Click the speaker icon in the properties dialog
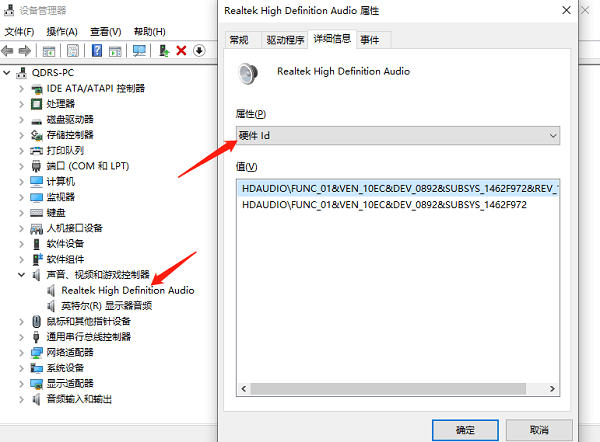Viewport: 600px width, 442px height. pos(248,73)
